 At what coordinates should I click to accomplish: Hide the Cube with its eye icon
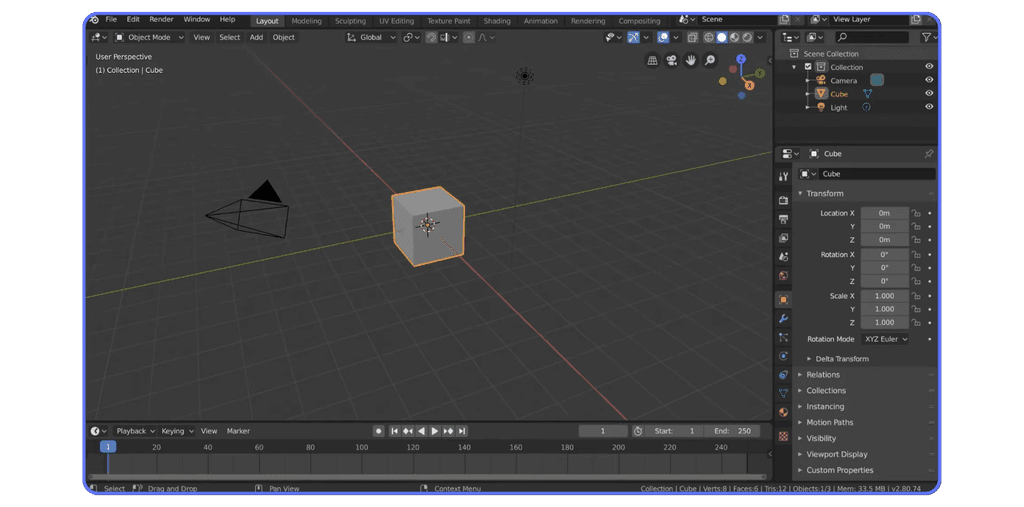[929, 93]
